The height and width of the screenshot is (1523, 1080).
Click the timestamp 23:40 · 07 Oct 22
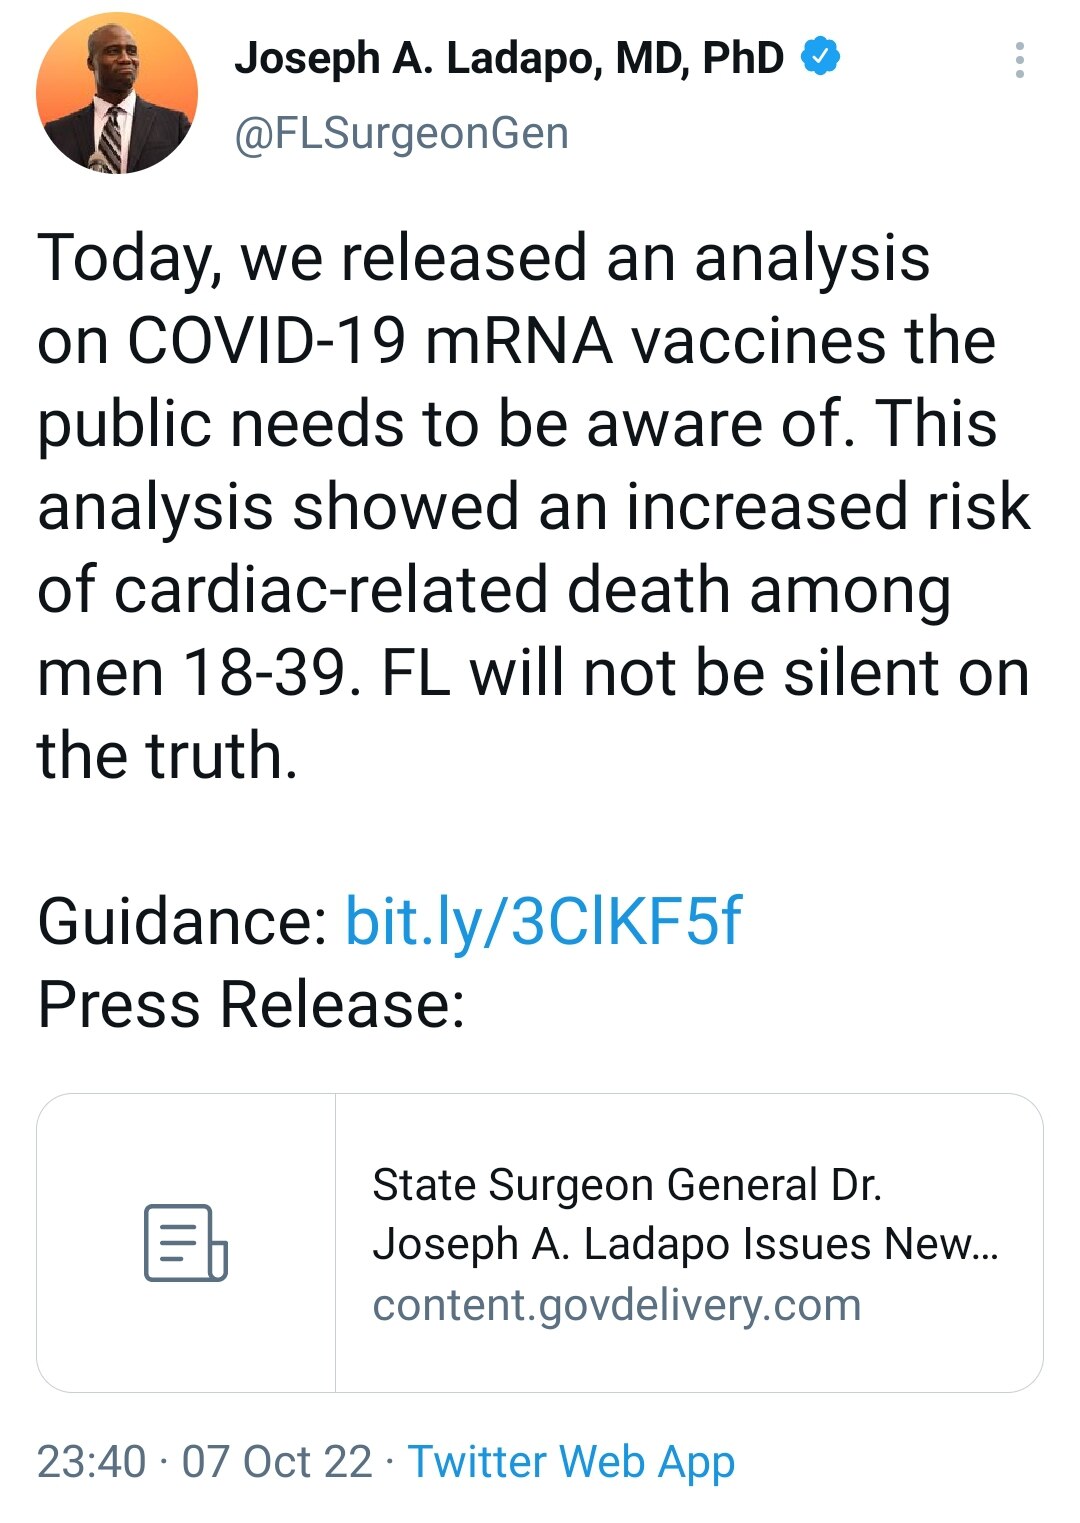[x=200, y=1461]
